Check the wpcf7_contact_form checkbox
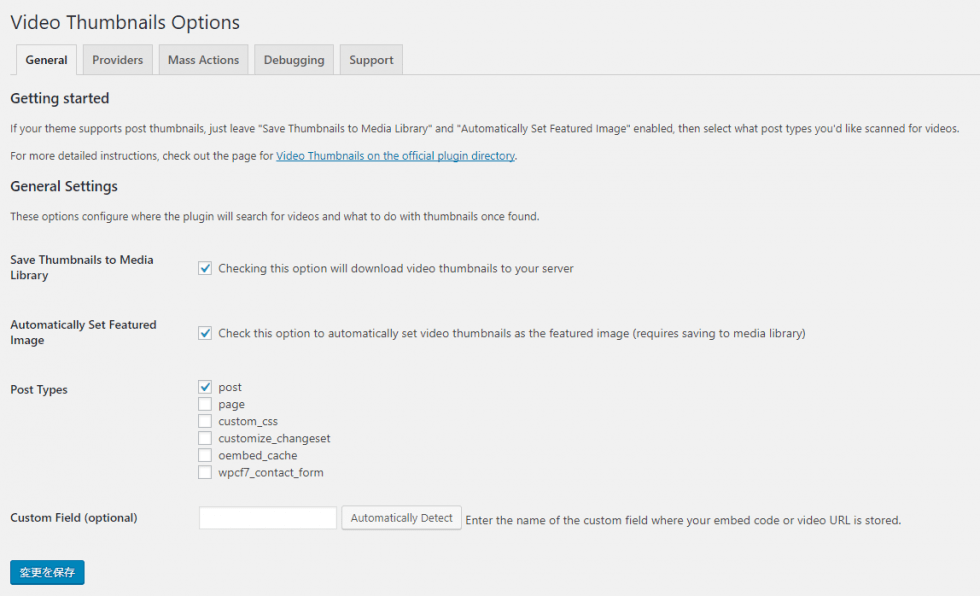 (x=205, y=472)
